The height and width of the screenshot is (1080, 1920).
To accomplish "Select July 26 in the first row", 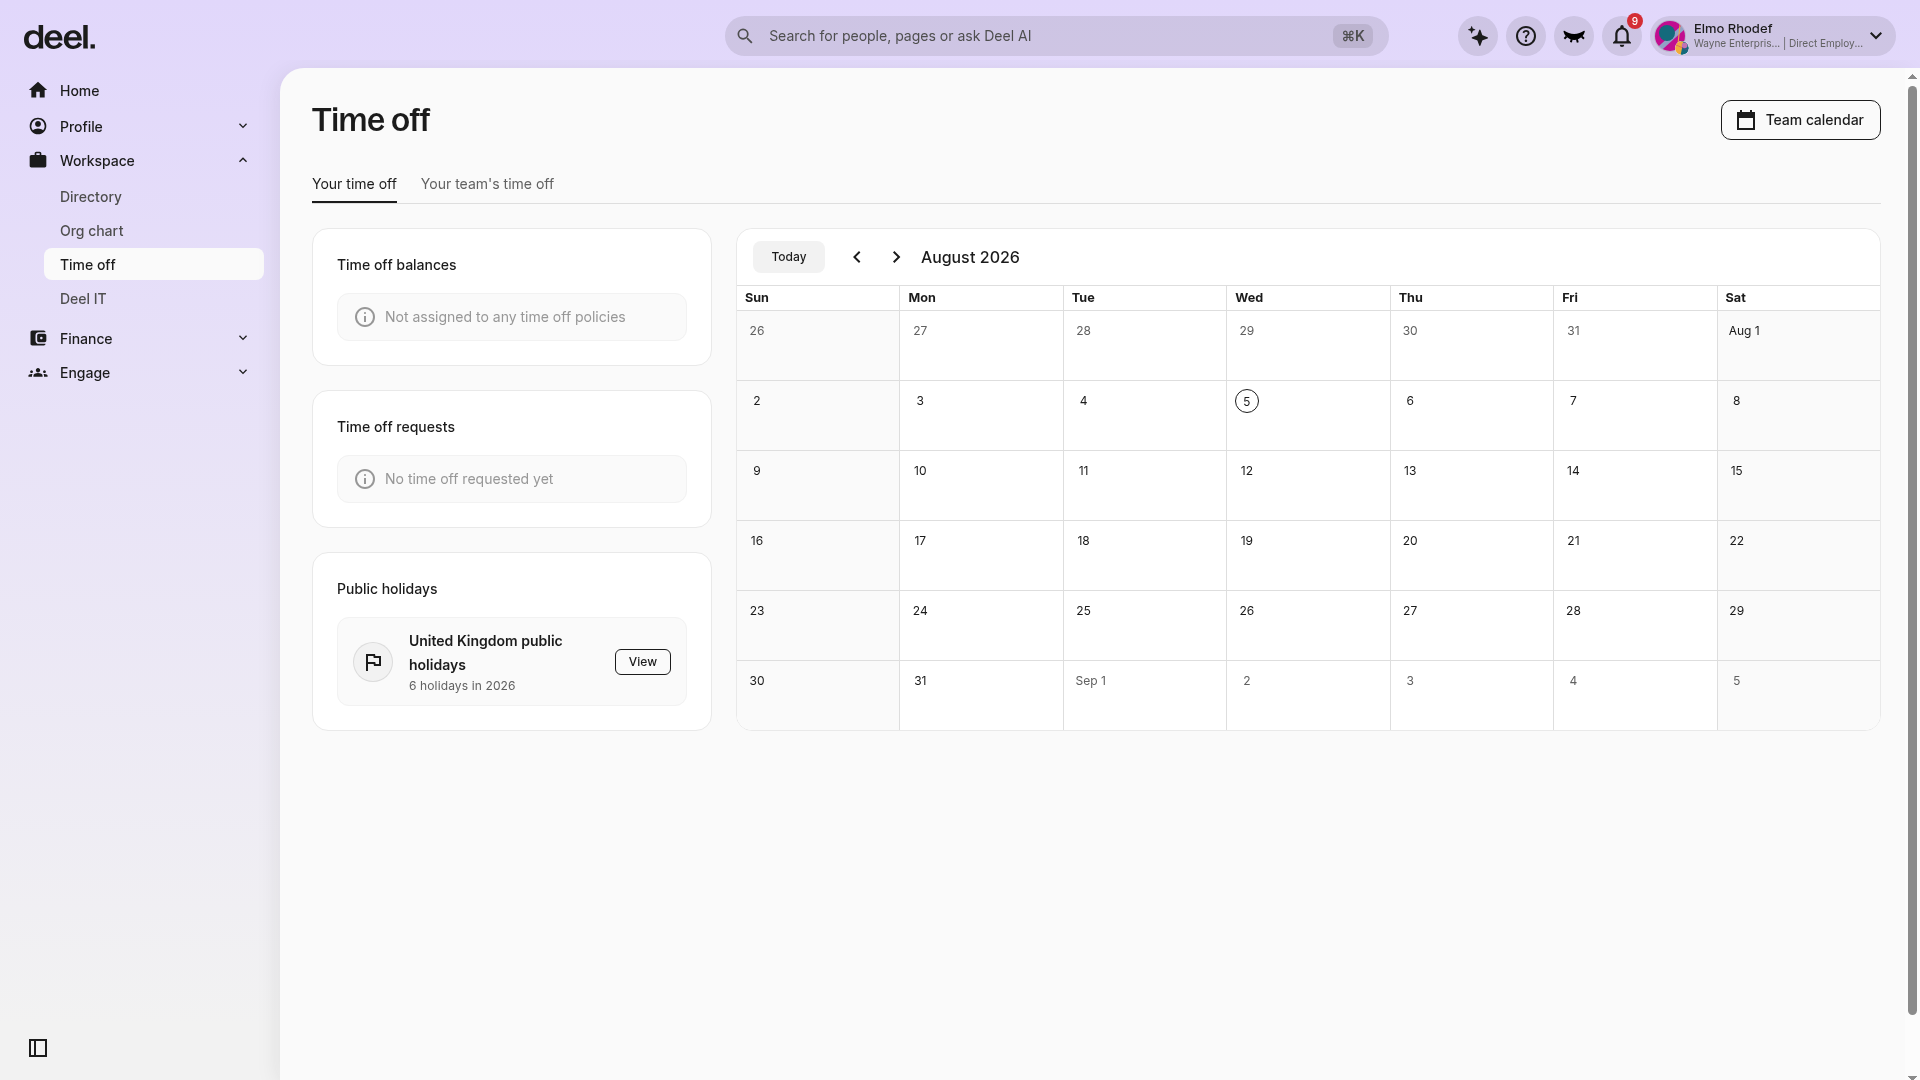I will [757, 331].
